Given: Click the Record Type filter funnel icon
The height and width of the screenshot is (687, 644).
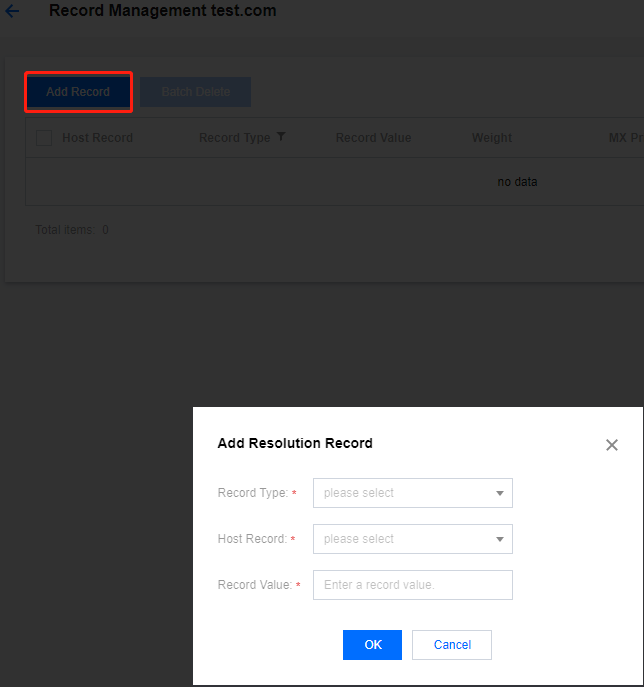Looking at the screenshot, I should tap(281, 137).
